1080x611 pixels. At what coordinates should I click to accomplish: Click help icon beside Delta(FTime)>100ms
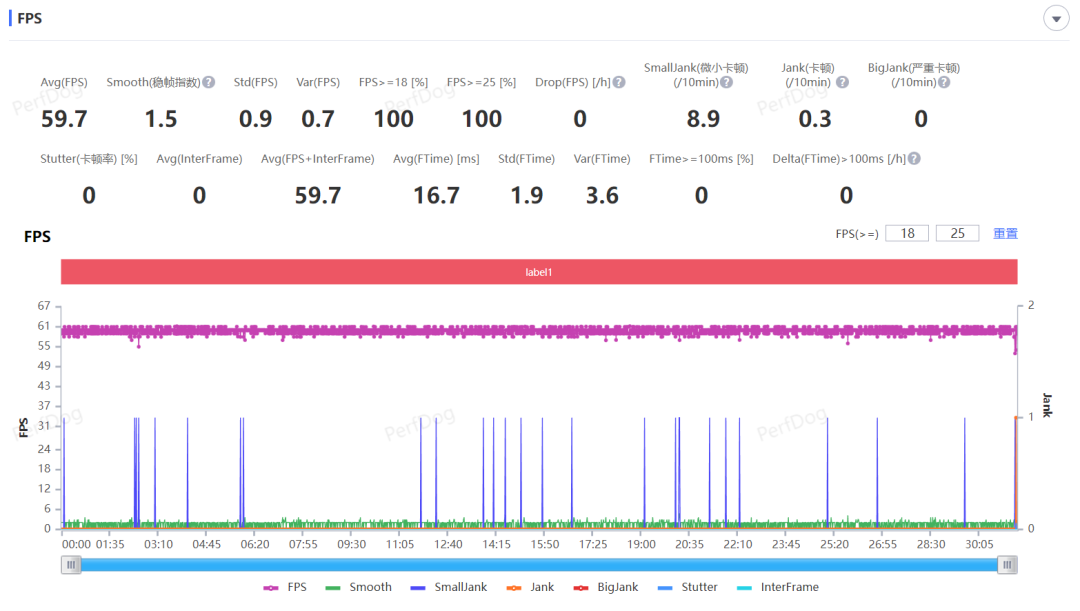click(914, 159)
